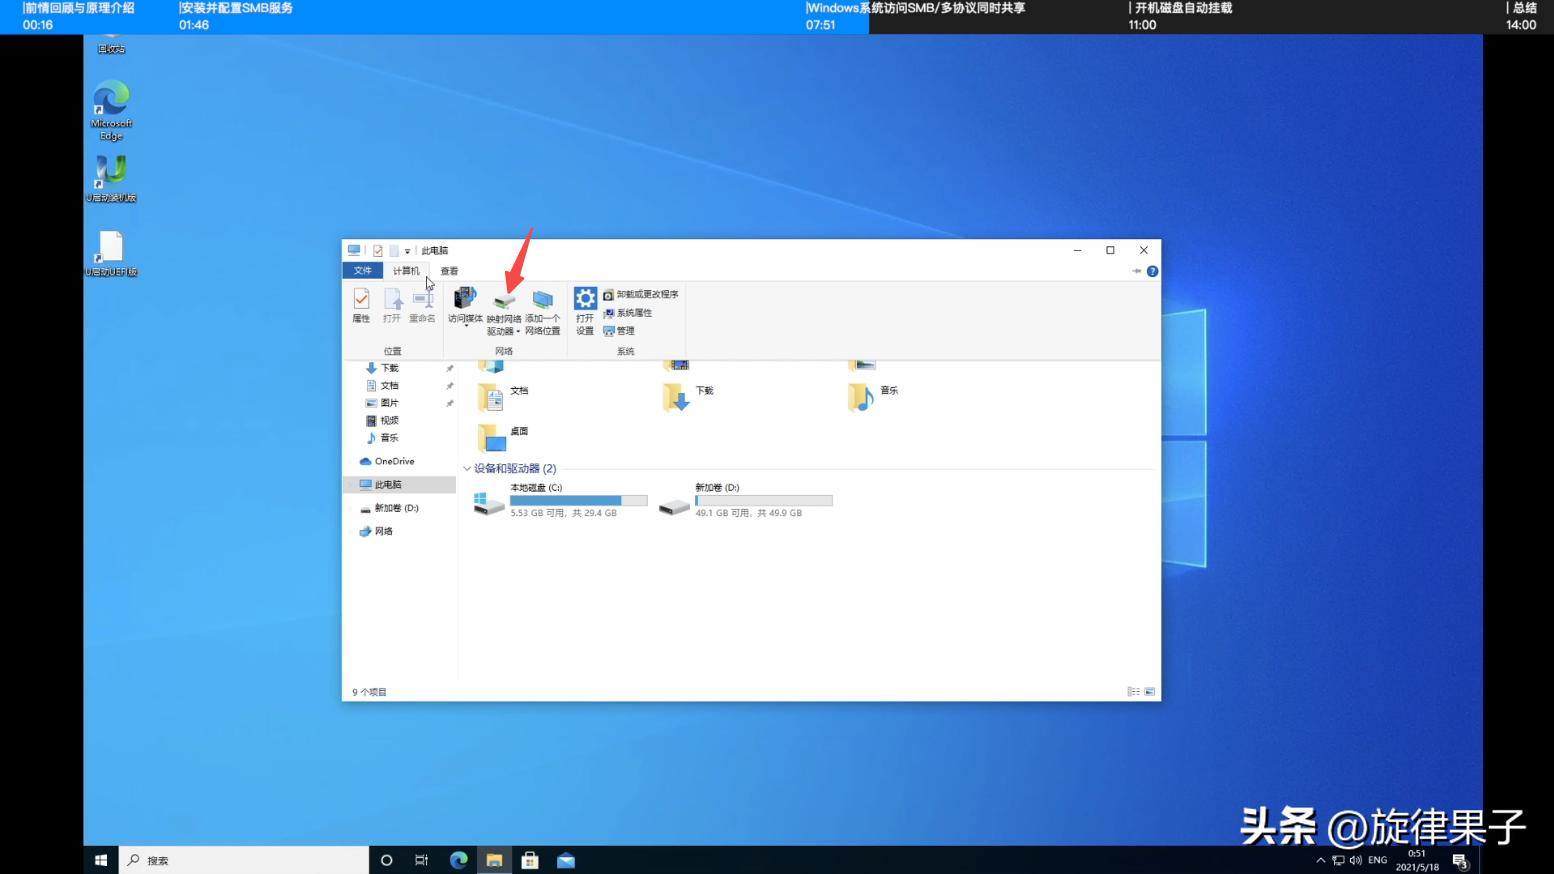
Task: Switch to the 查看 ribbon tab
Action: tap(447, 270)
